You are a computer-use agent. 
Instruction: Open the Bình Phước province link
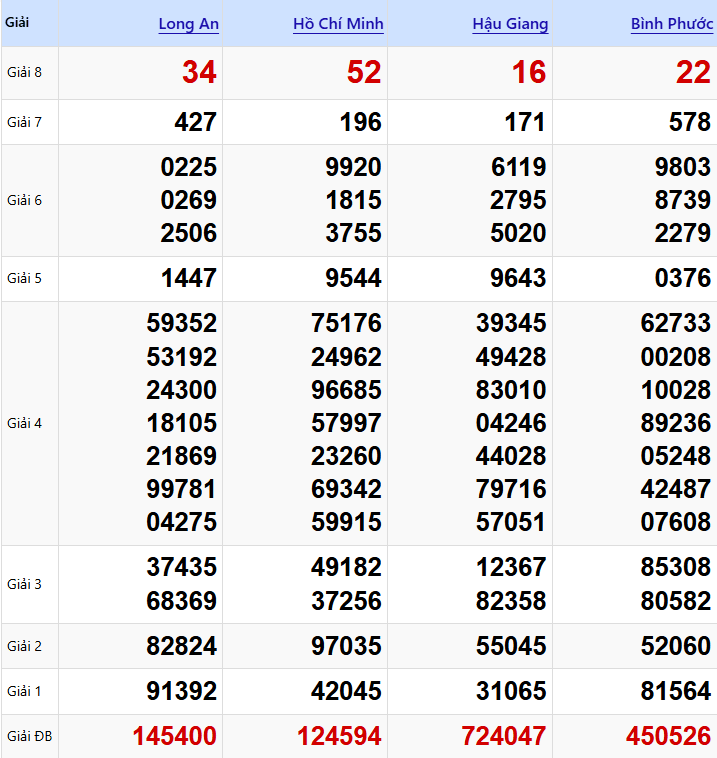coord(672,24)
